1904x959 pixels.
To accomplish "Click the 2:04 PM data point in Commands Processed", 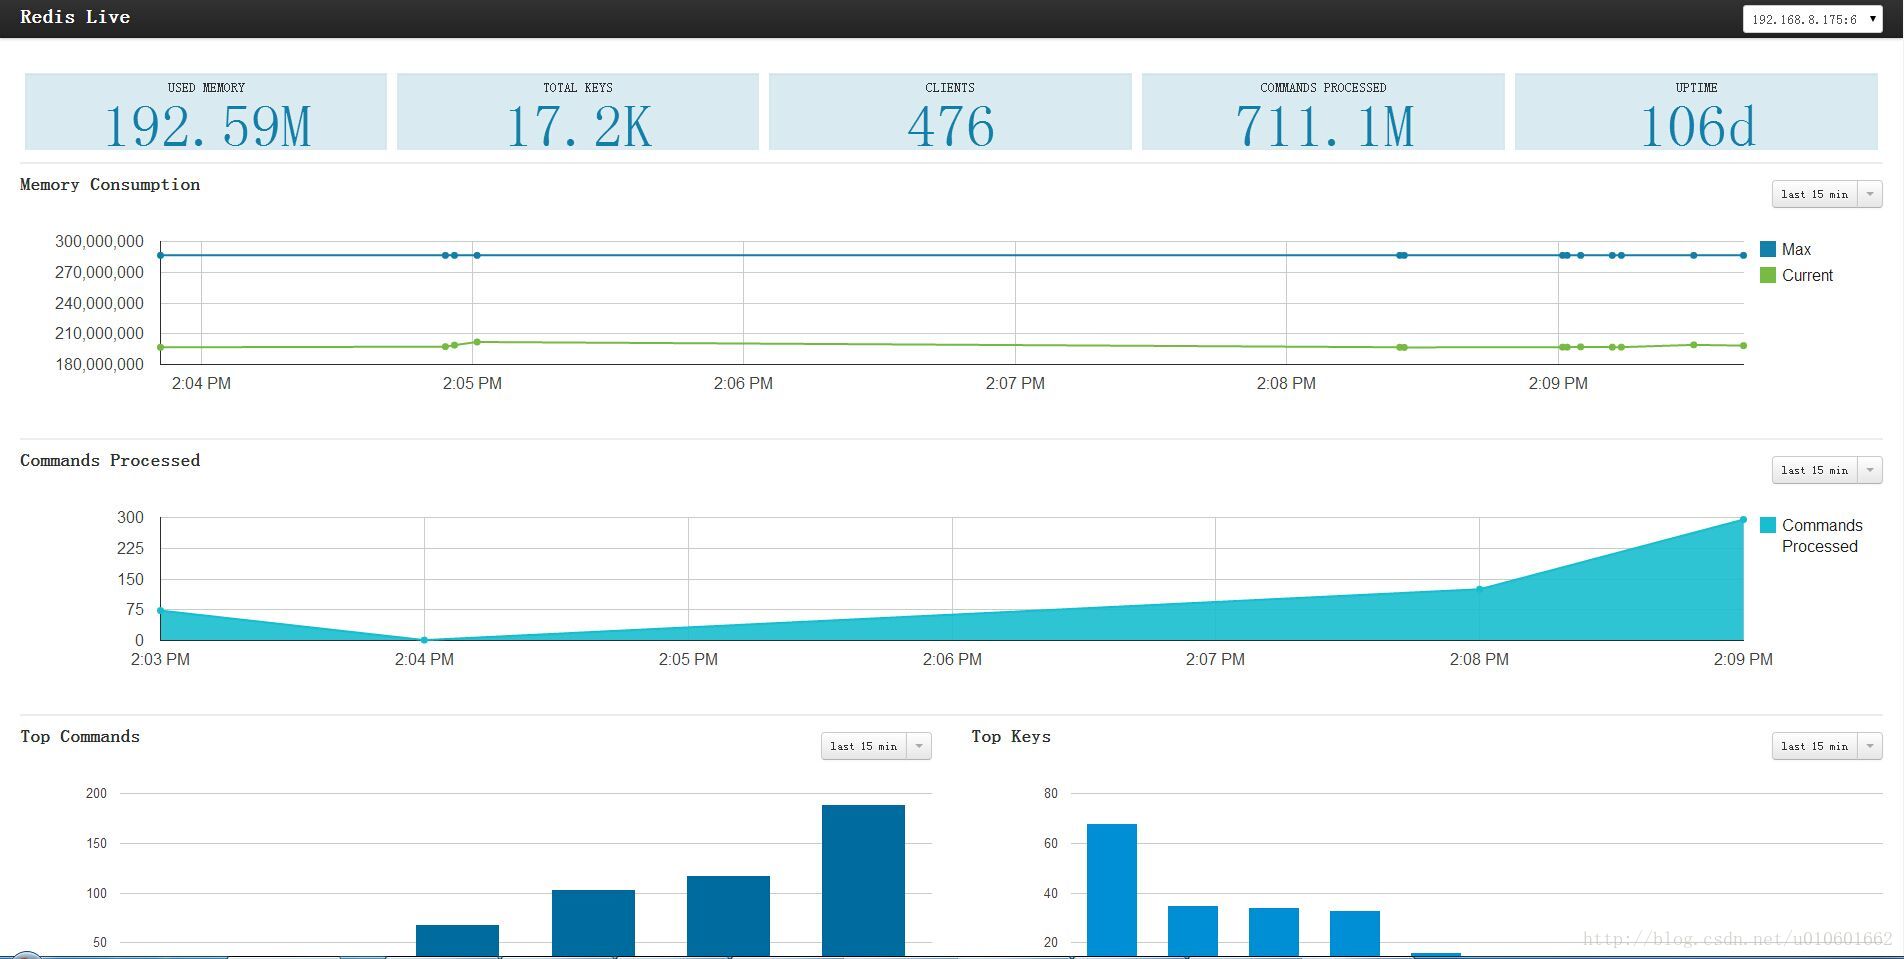I will click(x=424, y=640).
